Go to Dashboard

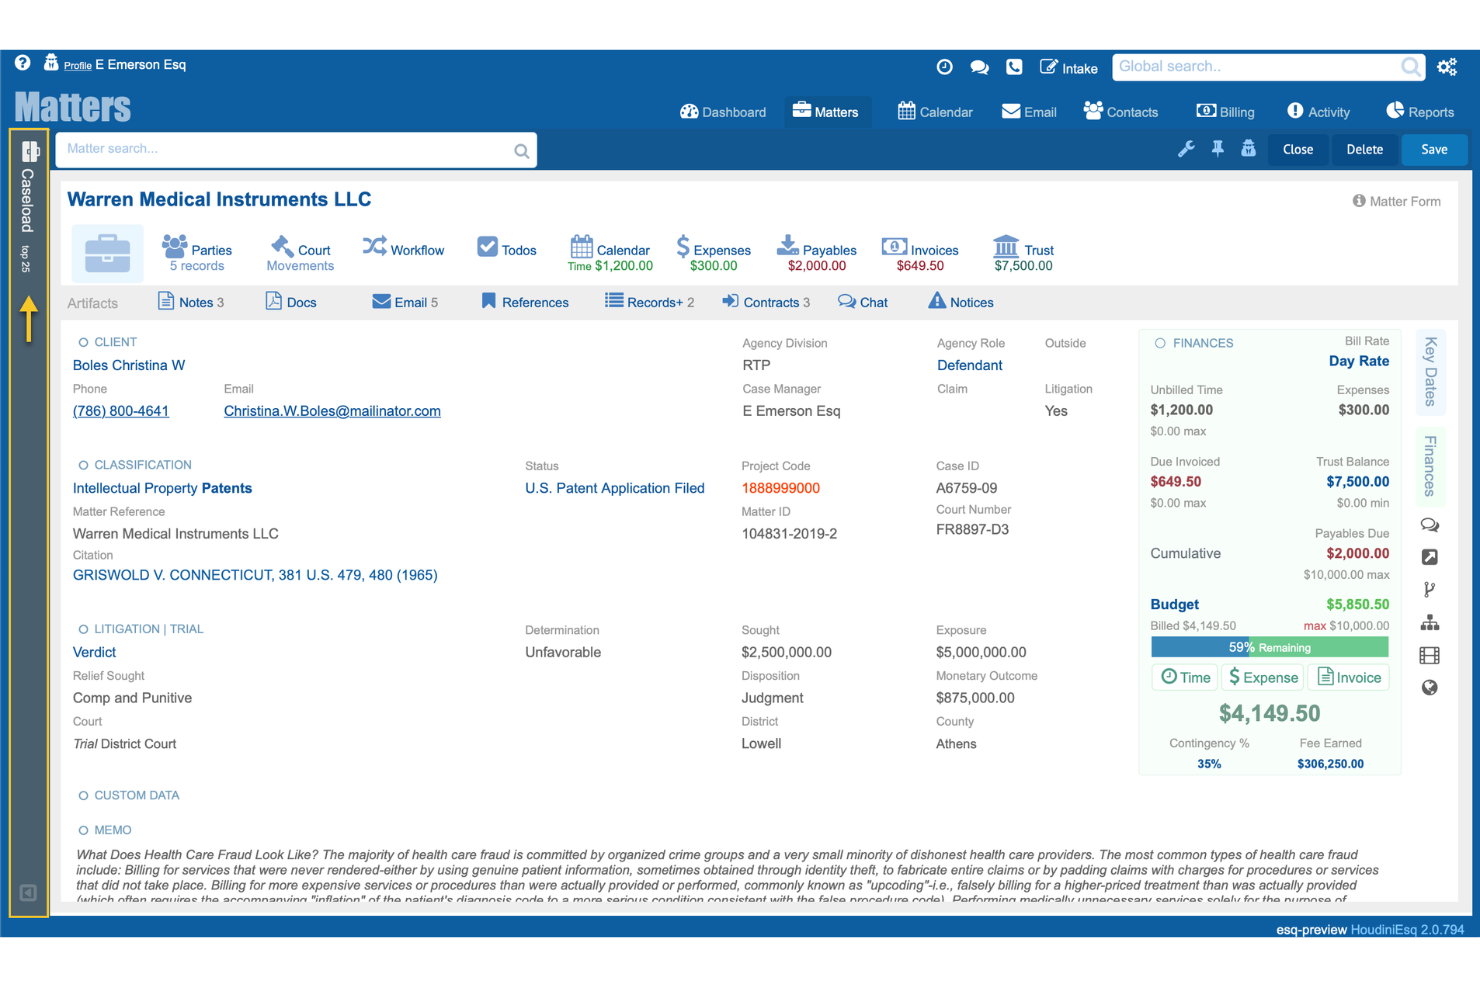click(x=723, y=111)
